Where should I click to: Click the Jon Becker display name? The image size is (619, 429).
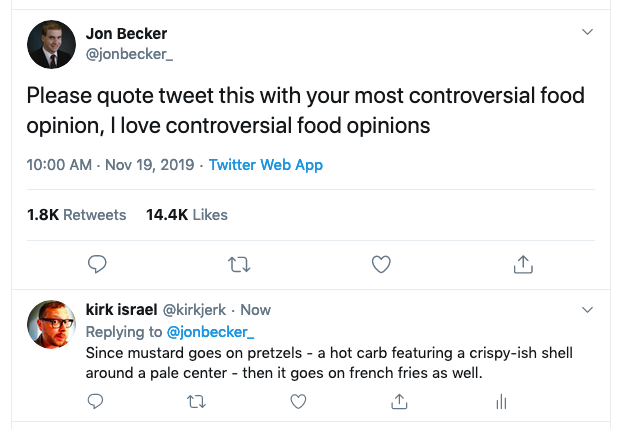(130, 34)
